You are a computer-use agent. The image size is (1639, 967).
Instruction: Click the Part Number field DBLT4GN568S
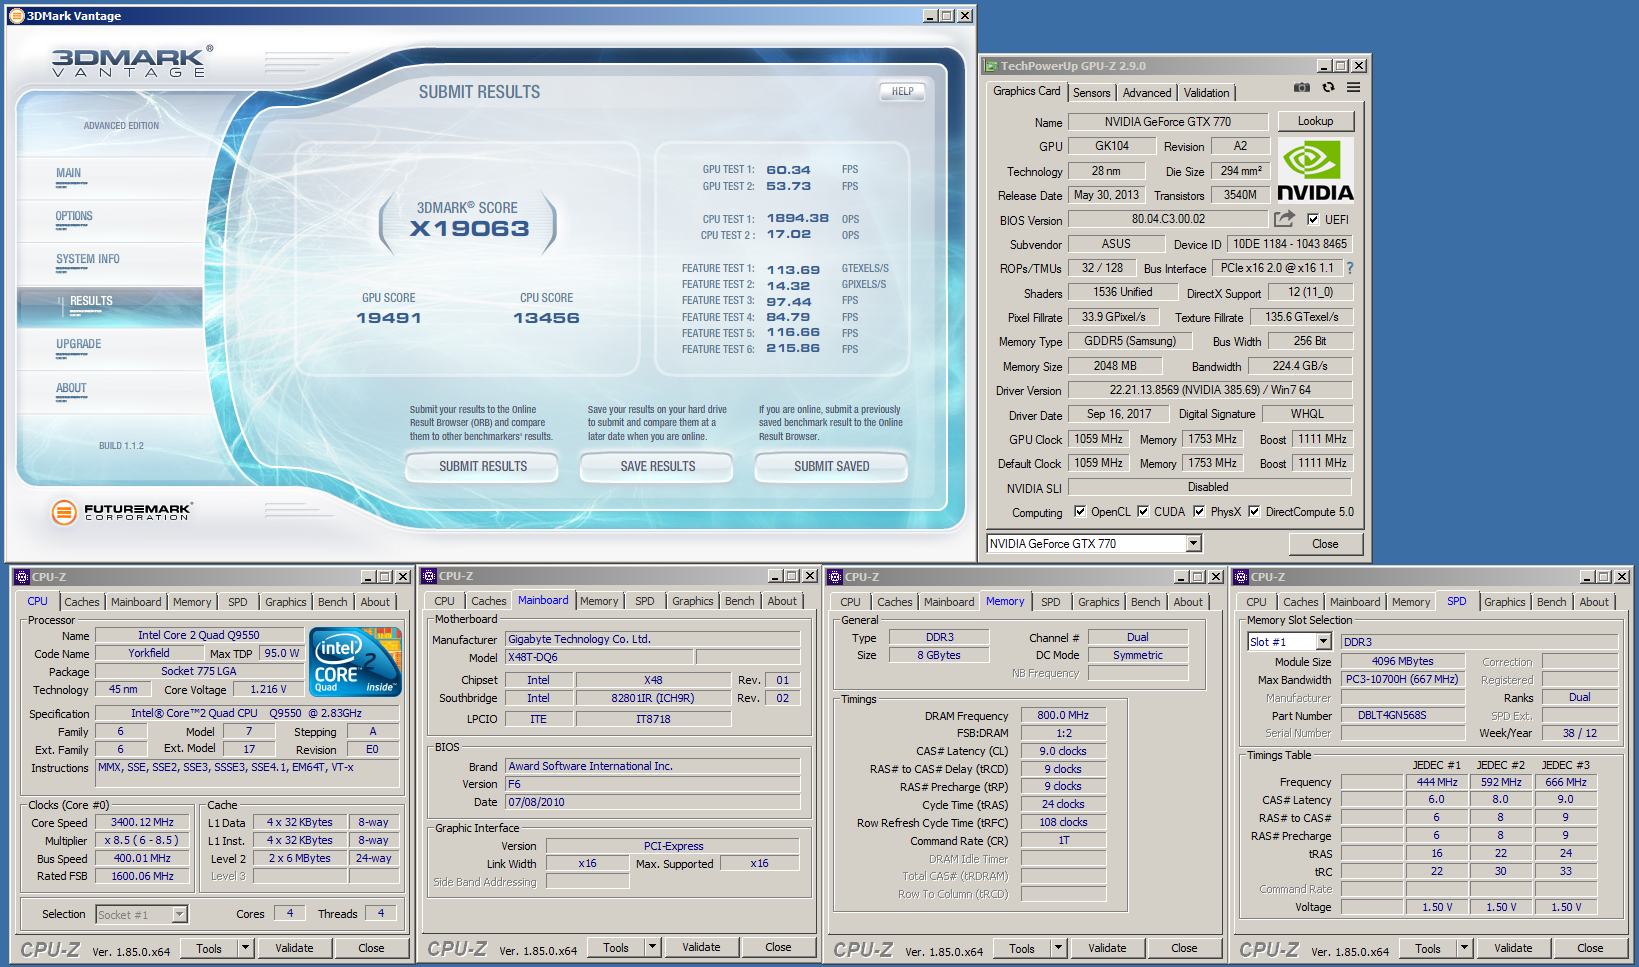[1403, 715]
